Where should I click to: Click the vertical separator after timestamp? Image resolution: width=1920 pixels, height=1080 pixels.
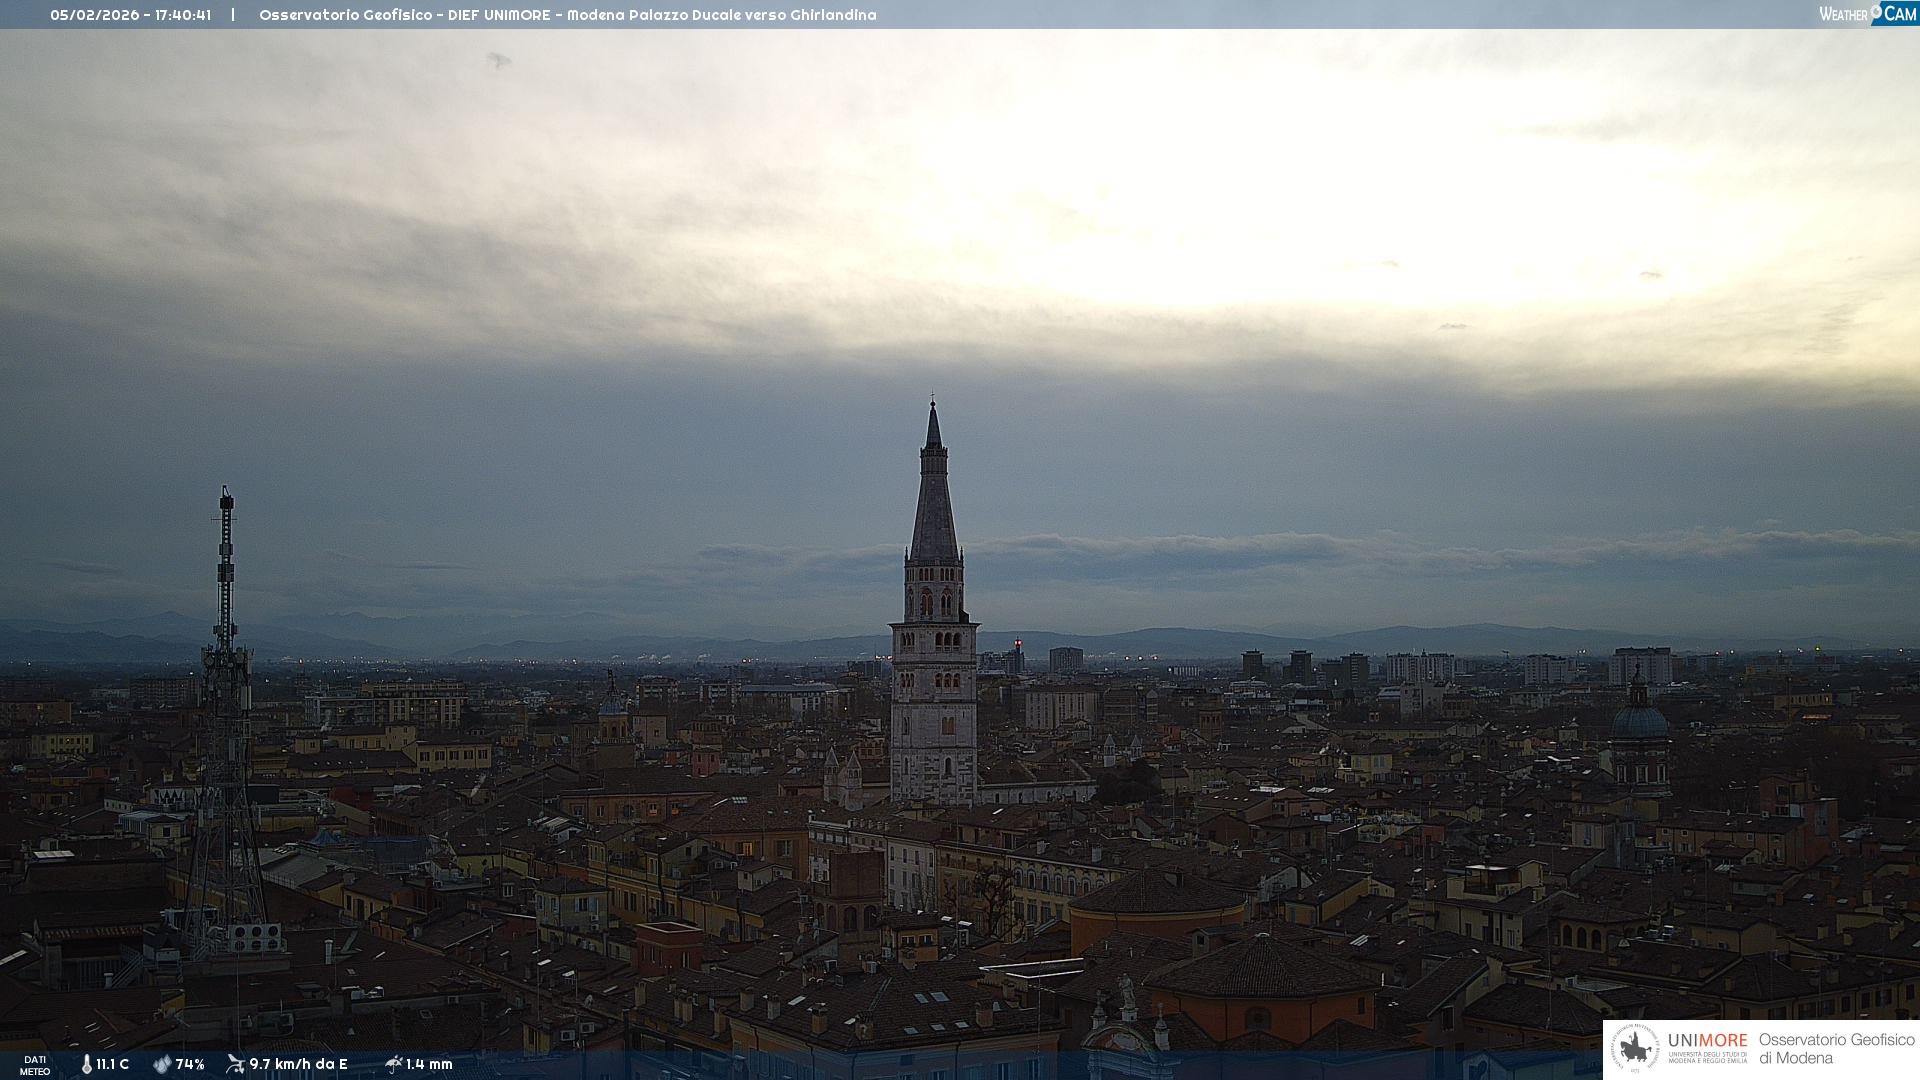(233, 15)
